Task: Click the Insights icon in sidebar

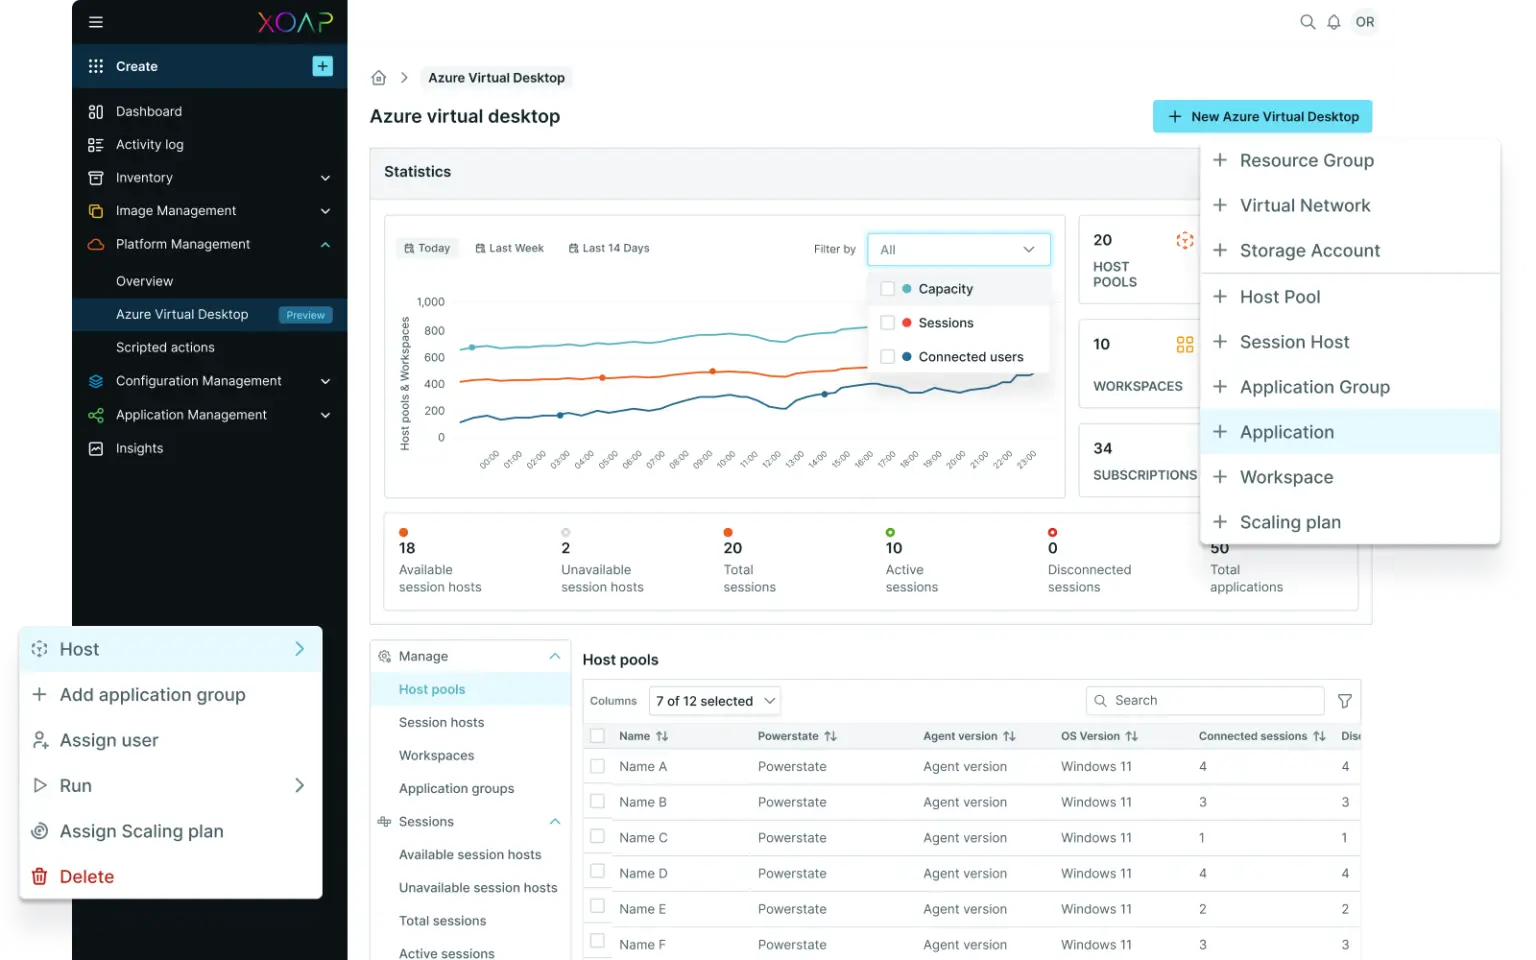Action: click(x=96, y=449)
